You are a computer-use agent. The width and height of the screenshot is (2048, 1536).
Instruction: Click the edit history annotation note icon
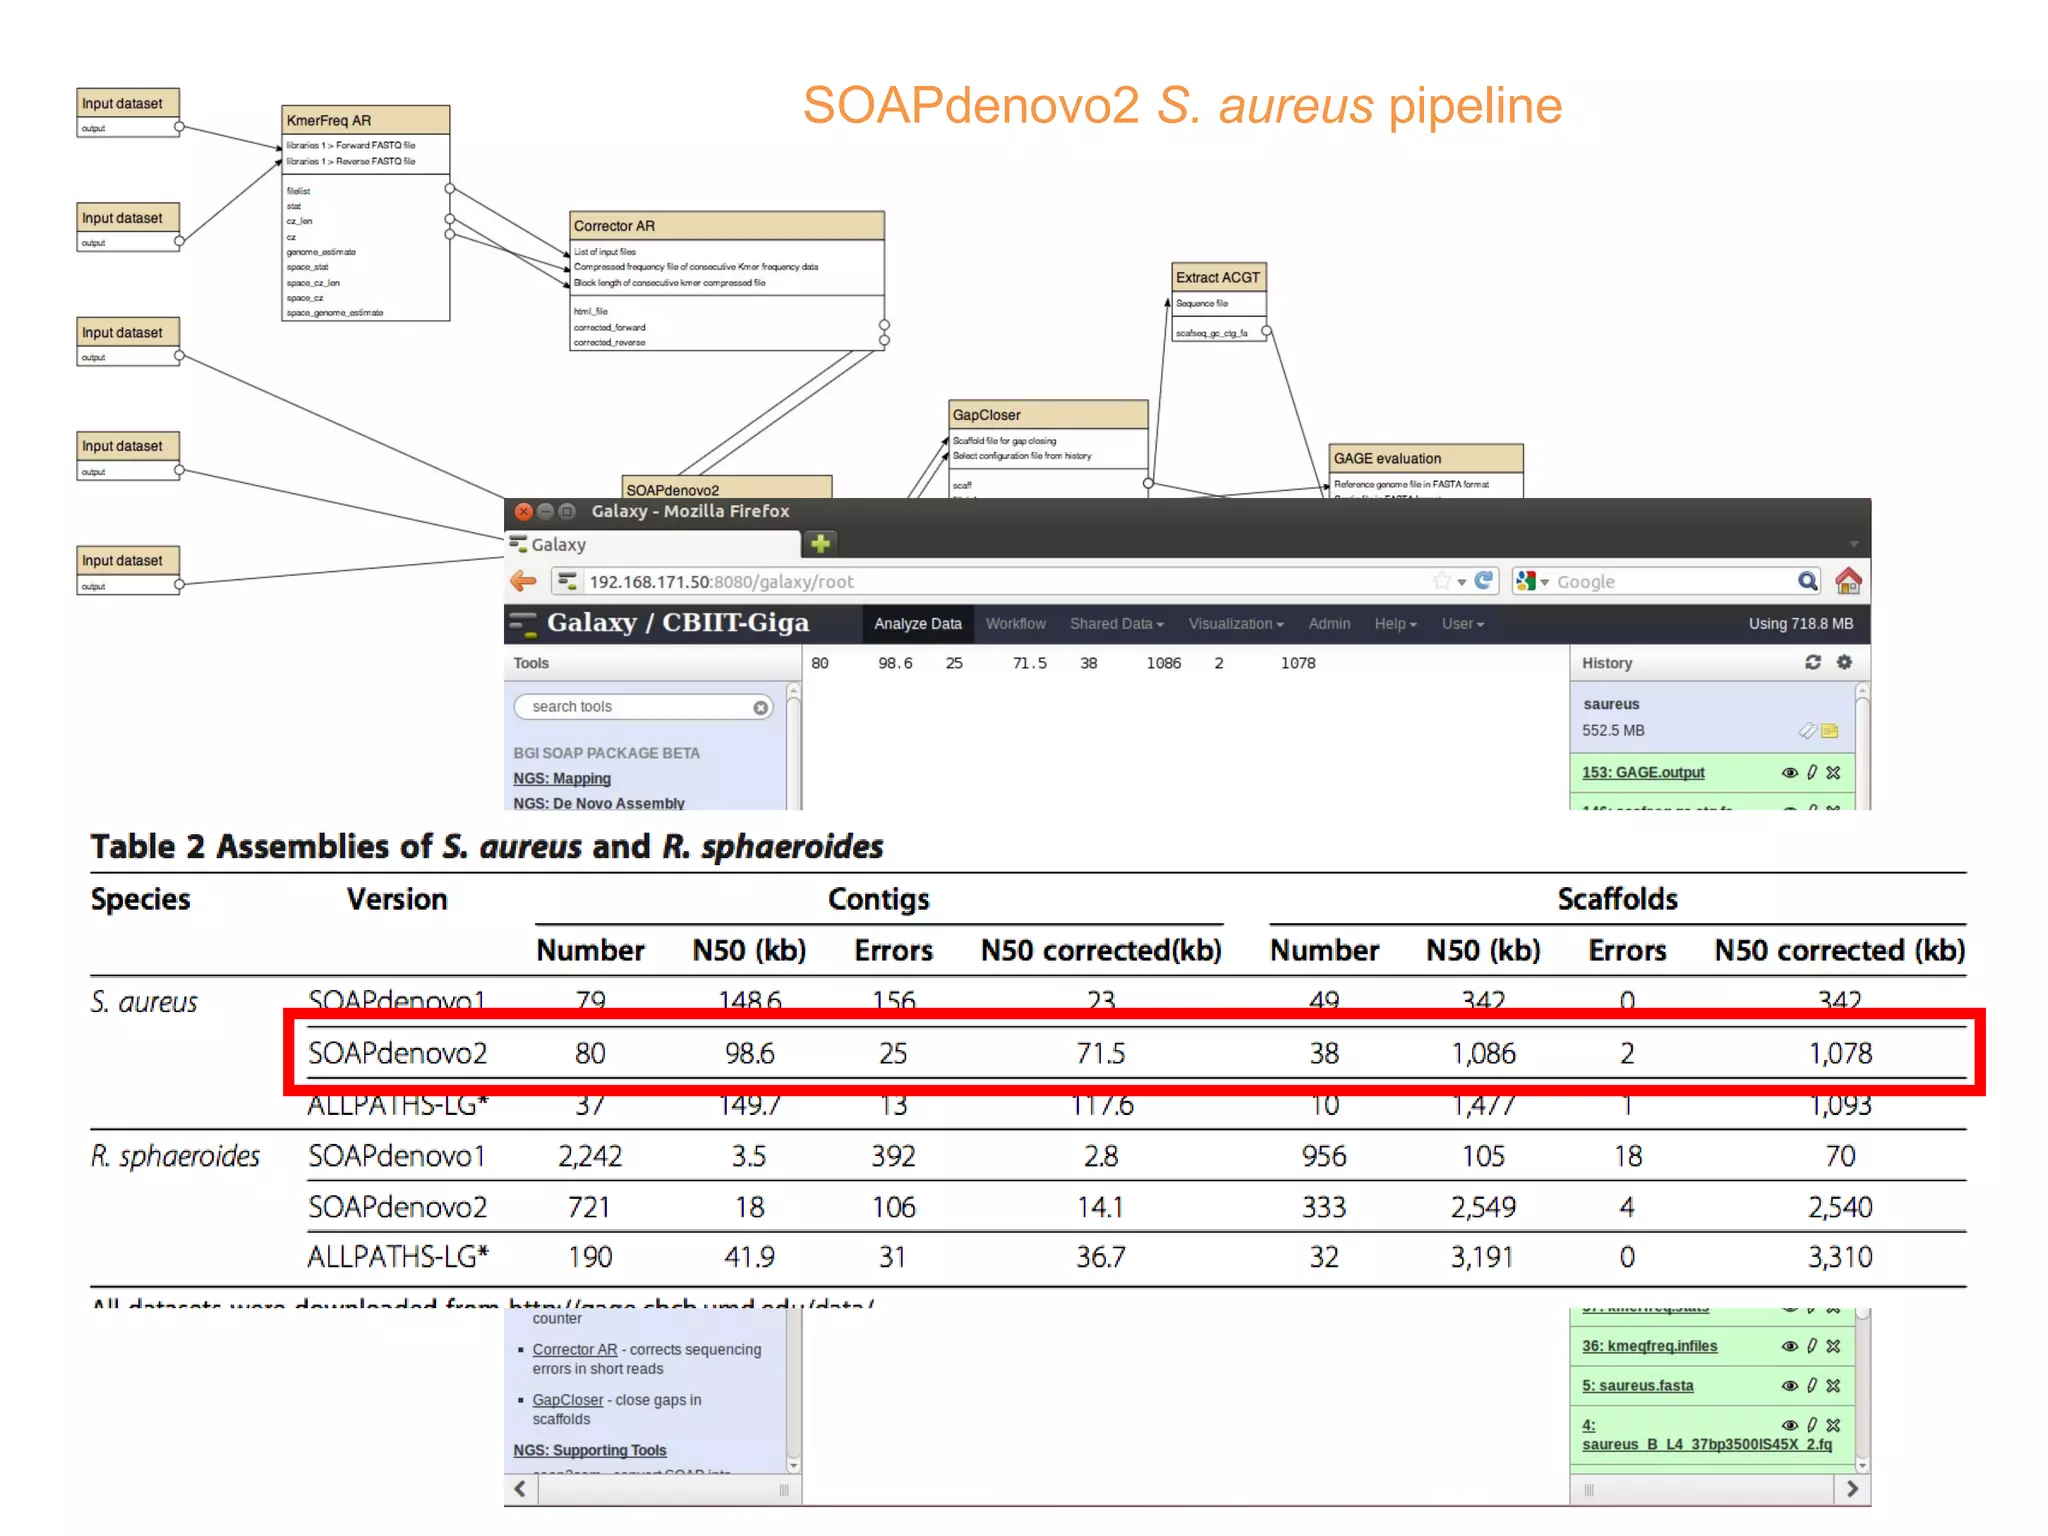[1830, 731]
